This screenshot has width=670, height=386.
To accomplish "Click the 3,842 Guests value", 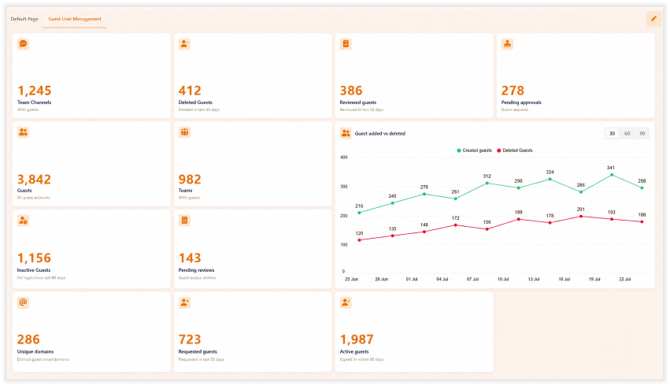I will coord(34,179).
